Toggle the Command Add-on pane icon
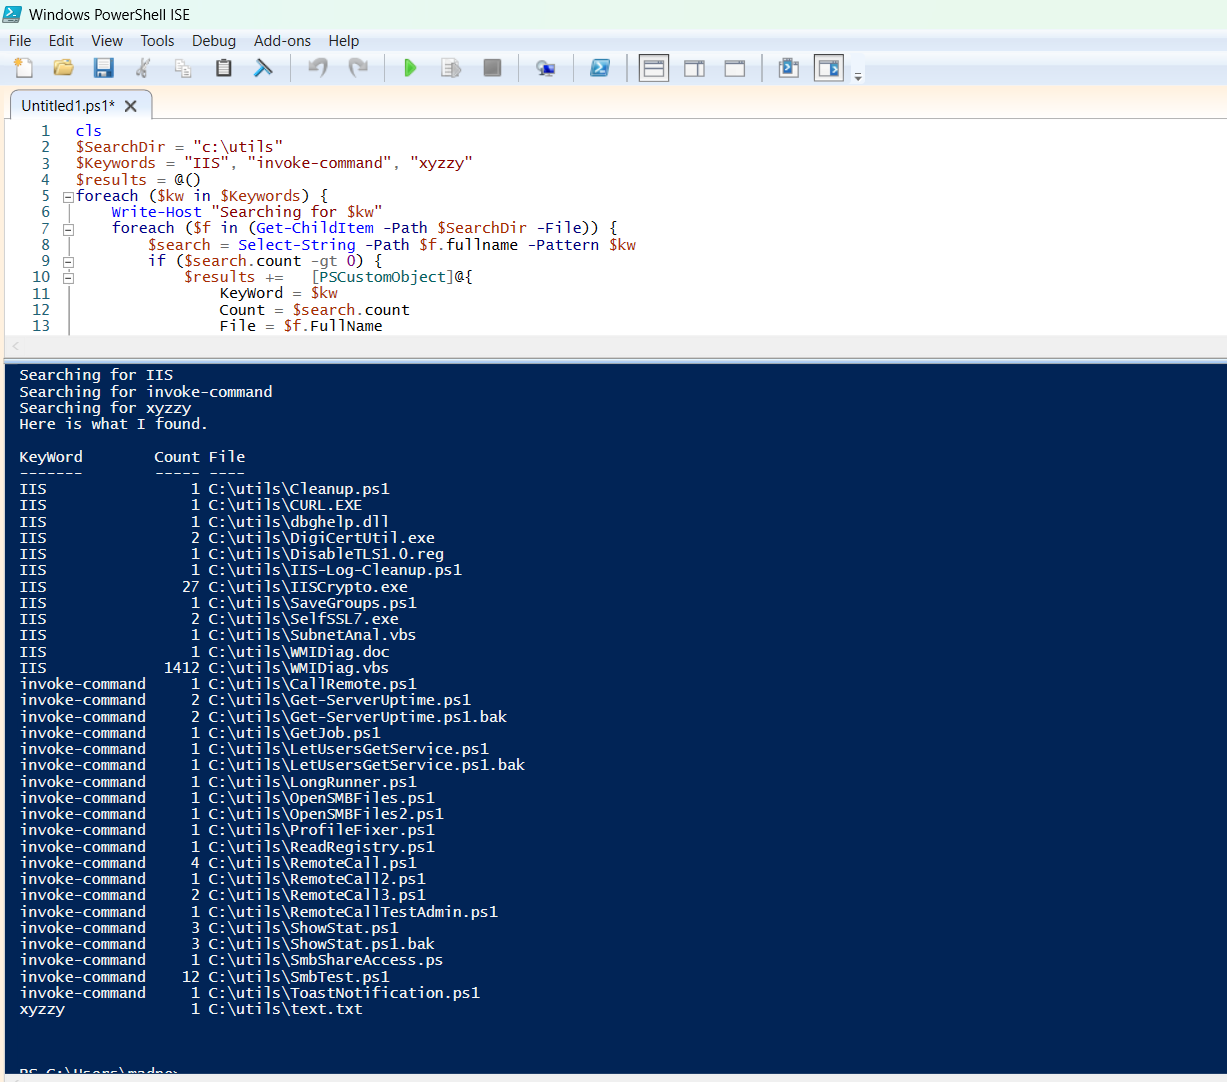Image resolution: width=1227 pixels, height=1082 pixels. point(829,68)
